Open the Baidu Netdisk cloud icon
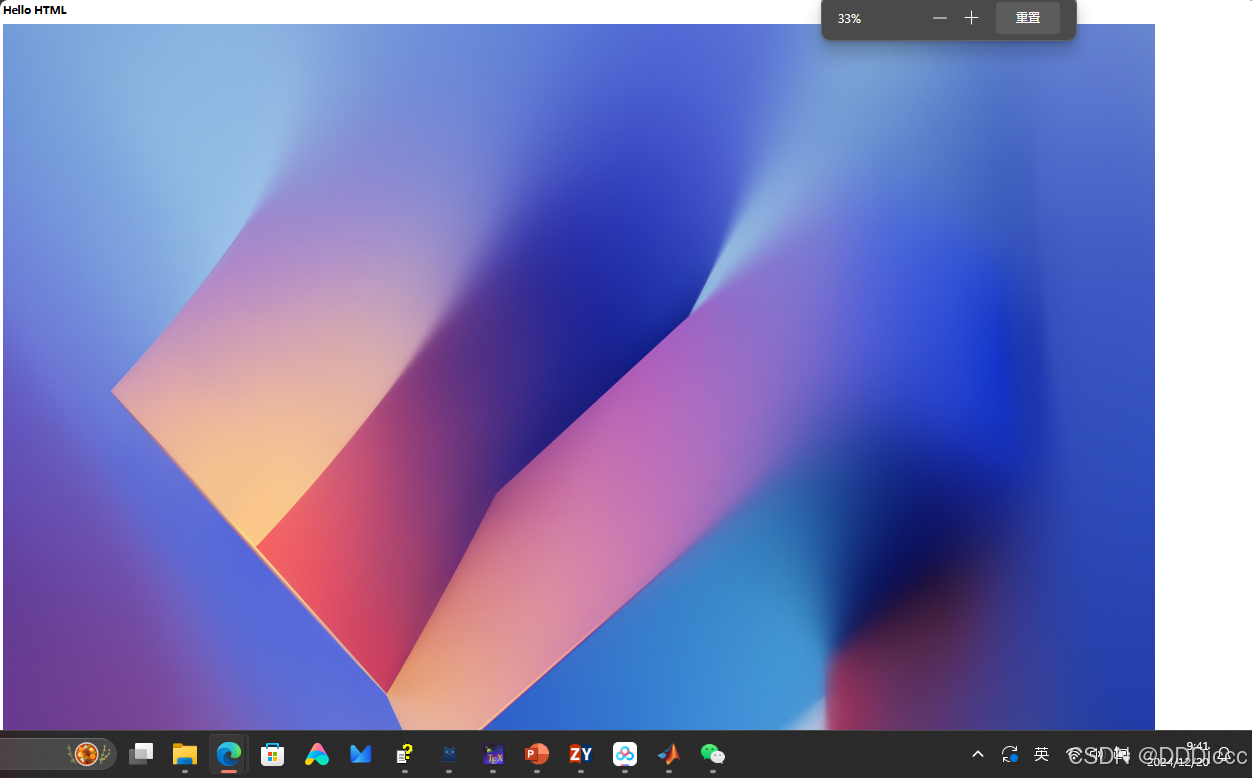This screenshot has width=1252, height=778. (625, 754)
